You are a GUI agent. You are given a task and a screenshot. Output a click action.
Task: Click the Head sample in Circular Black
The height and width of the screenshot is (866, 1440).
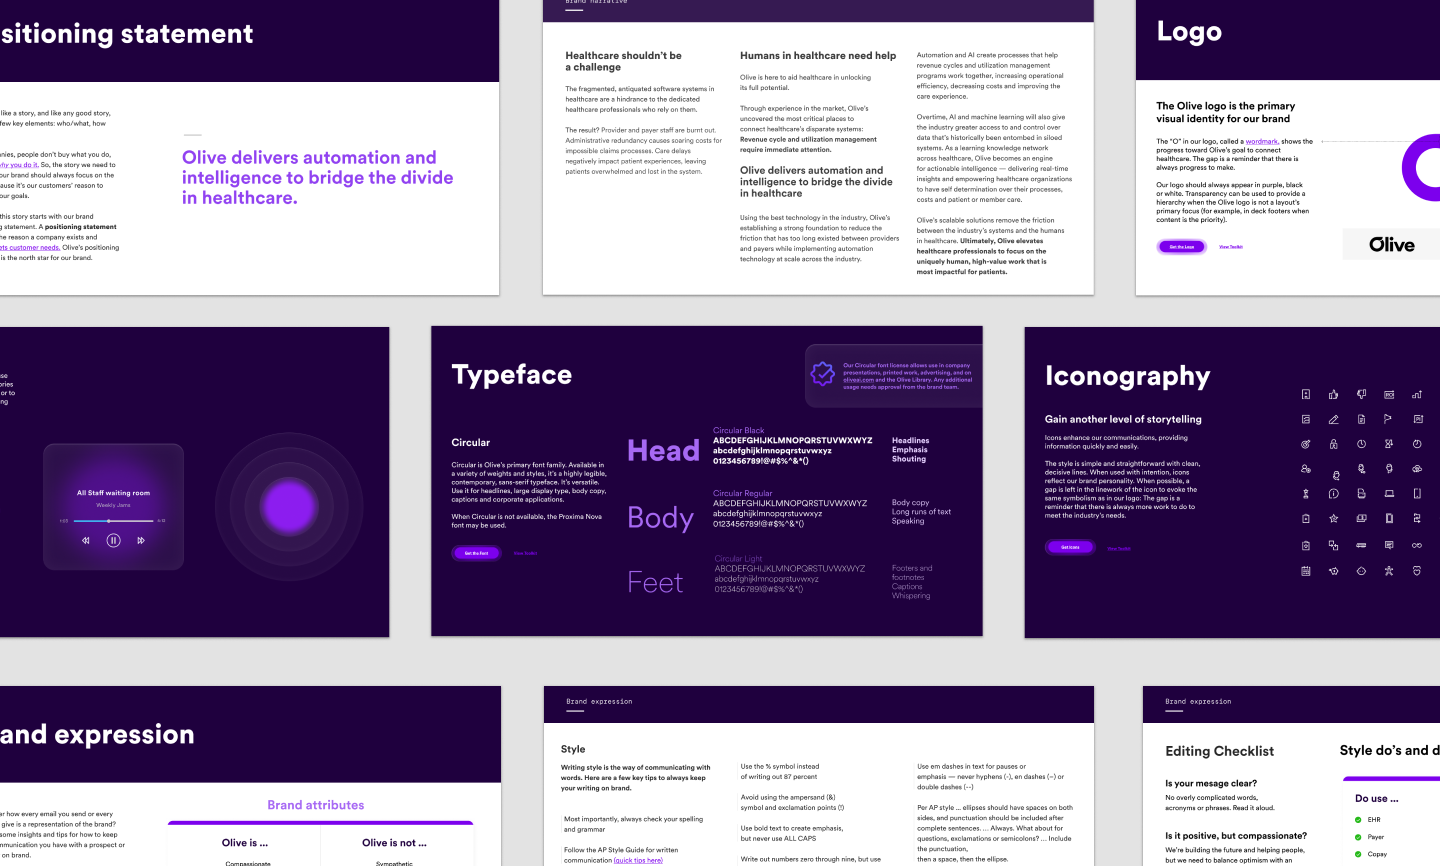pyautogui.click(x=663, y=451)
